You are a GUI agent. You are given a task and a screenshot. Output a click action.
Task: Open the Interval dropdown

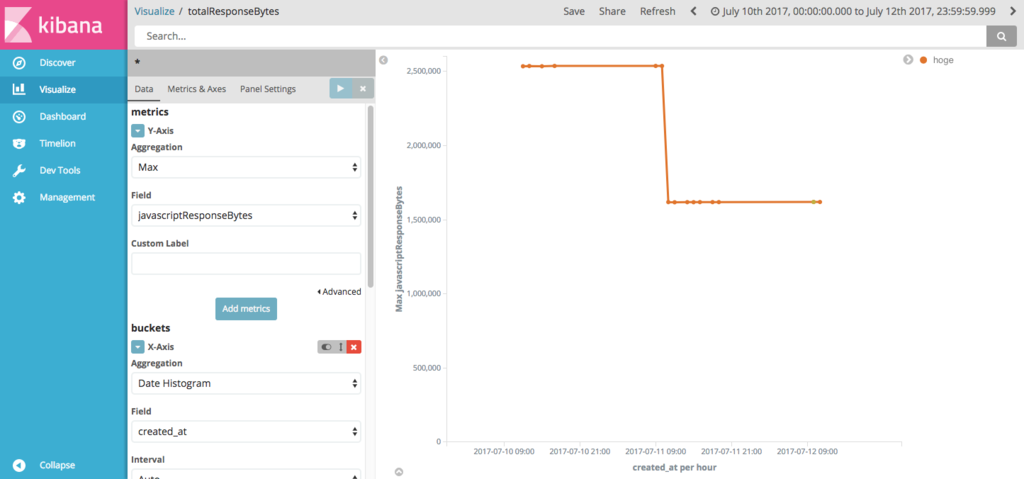tap(246, 474)
